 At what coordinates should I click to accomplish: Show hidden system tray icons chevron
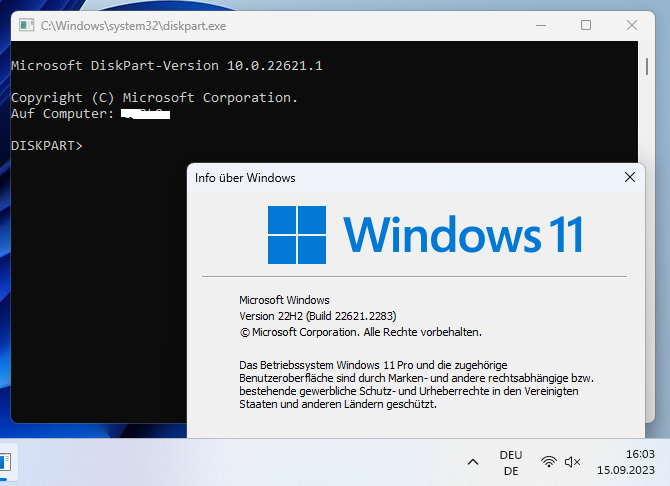(473, 462)
